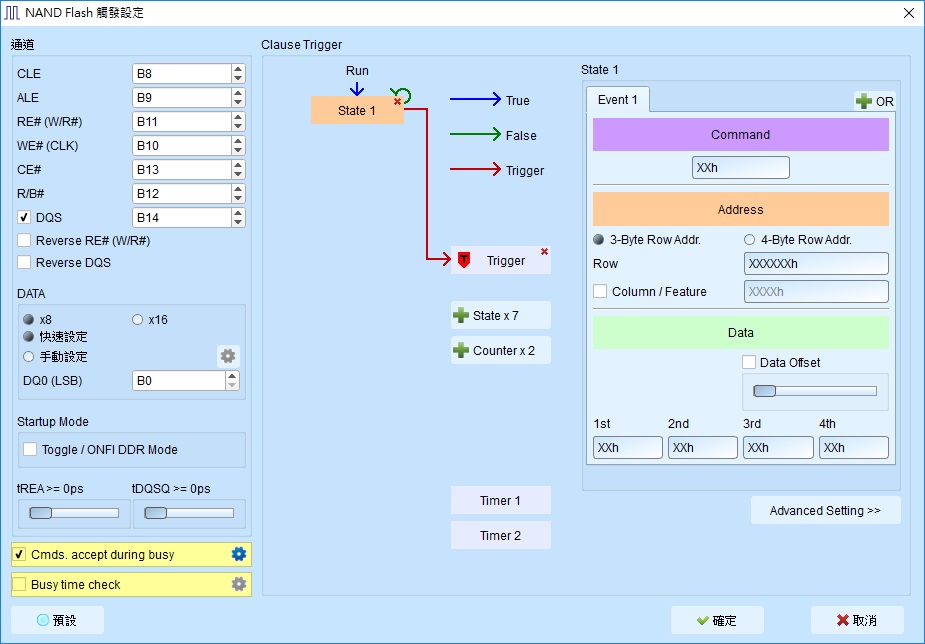Add a state via State x 7
This screenshot has width=925, height=644.
[501, 316]
